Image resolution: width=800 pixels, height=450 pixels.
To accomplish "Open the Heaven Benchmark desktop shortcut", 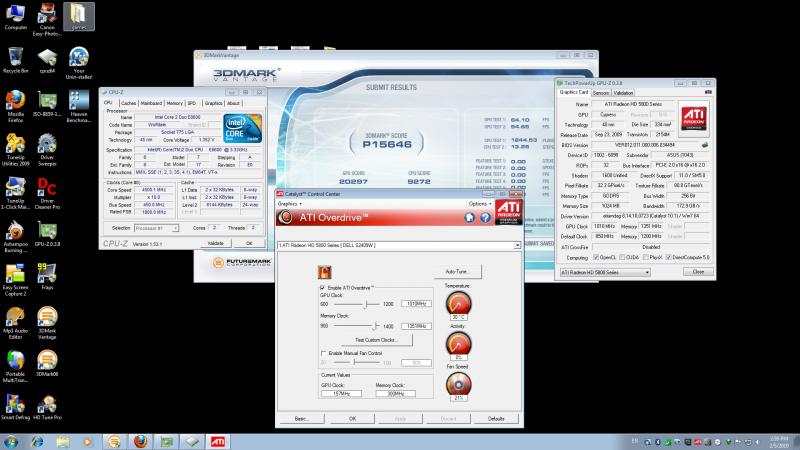I will [79, 106].
